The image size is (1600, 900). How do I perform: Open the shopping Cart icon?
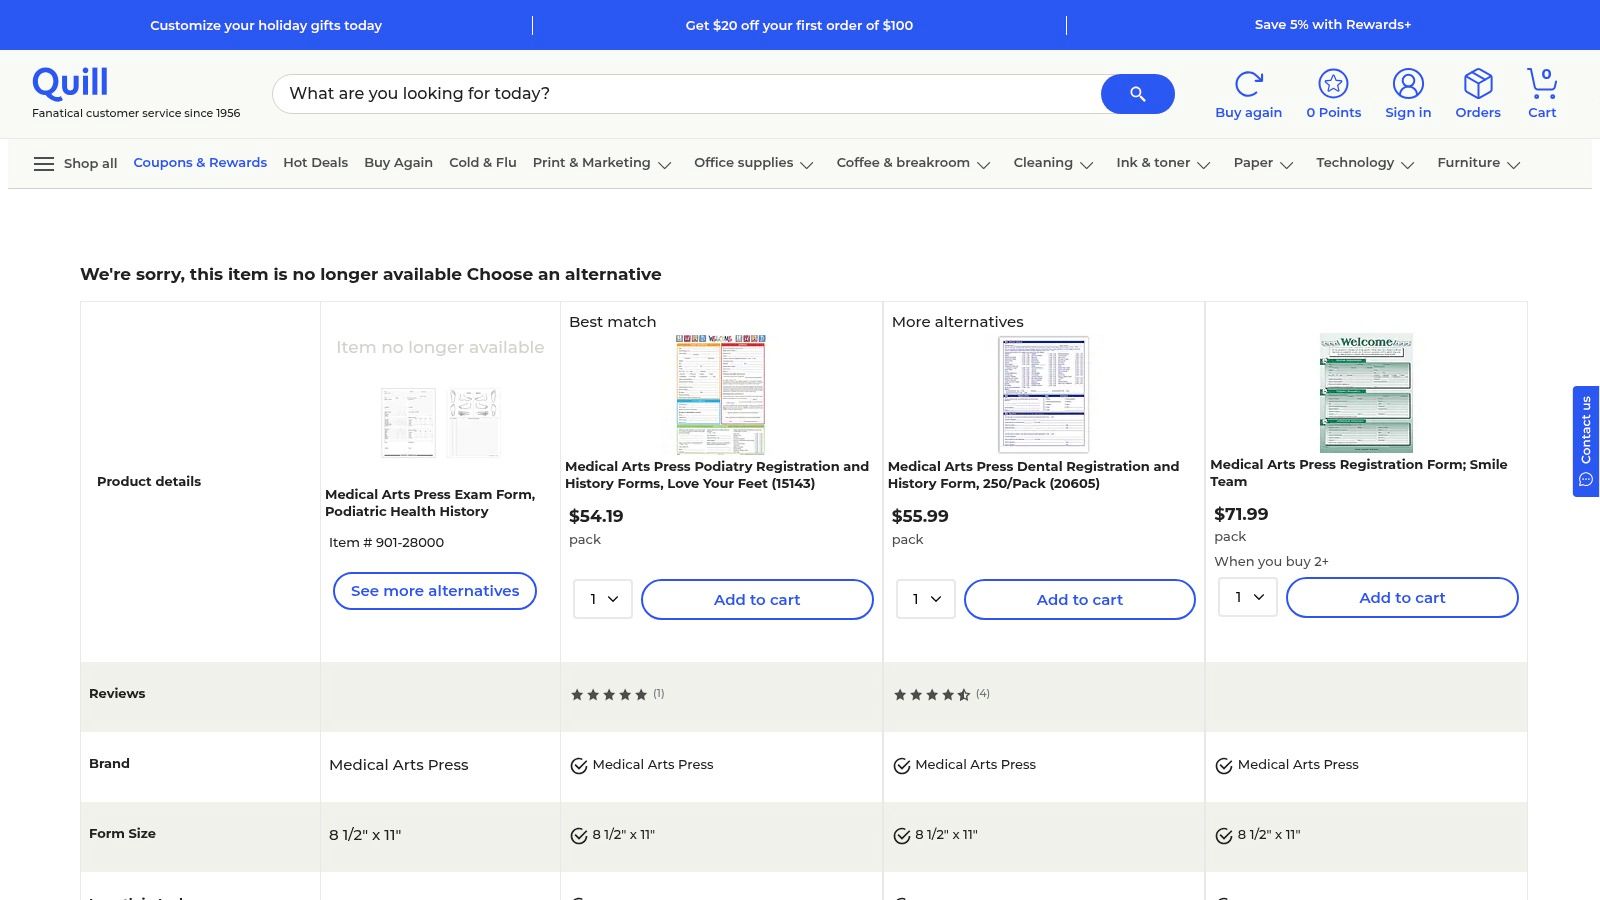pyautogui.click(x=1541, y=84)
